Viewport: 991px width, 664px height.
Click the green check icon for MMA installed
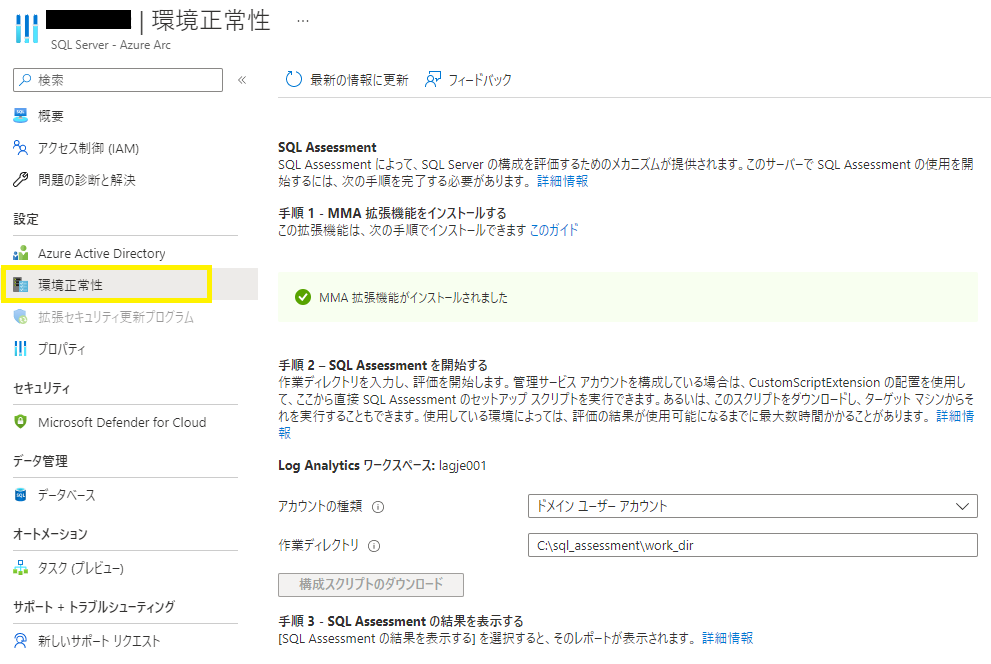pyautogui.click(x=303, y=297)
